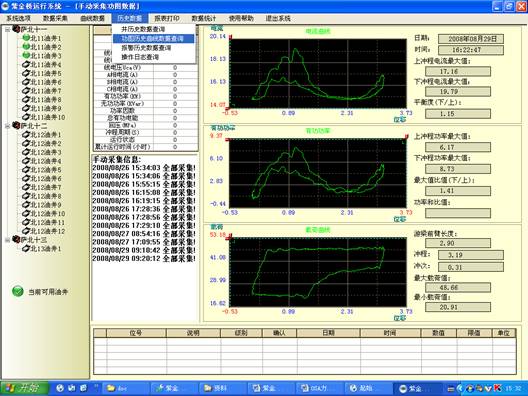Click the empty 功率积比值 field

pyautogui.click(x=458, y=213)
